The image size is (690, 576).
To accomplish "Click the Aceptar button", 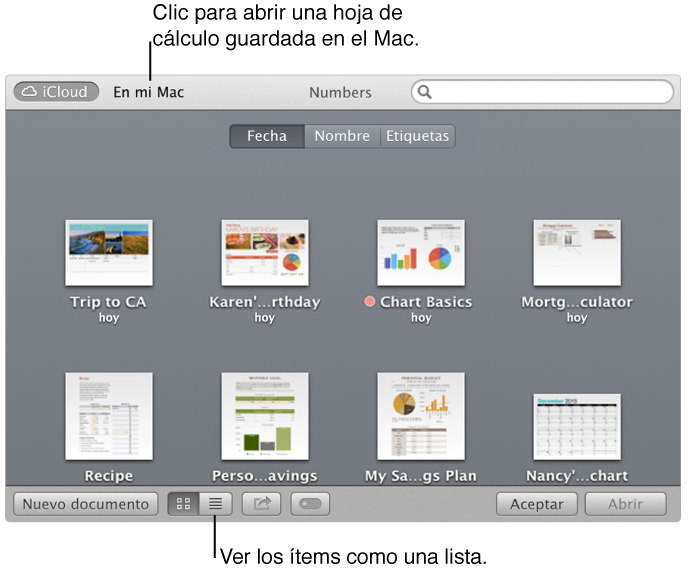I will (x=536, y=504).
